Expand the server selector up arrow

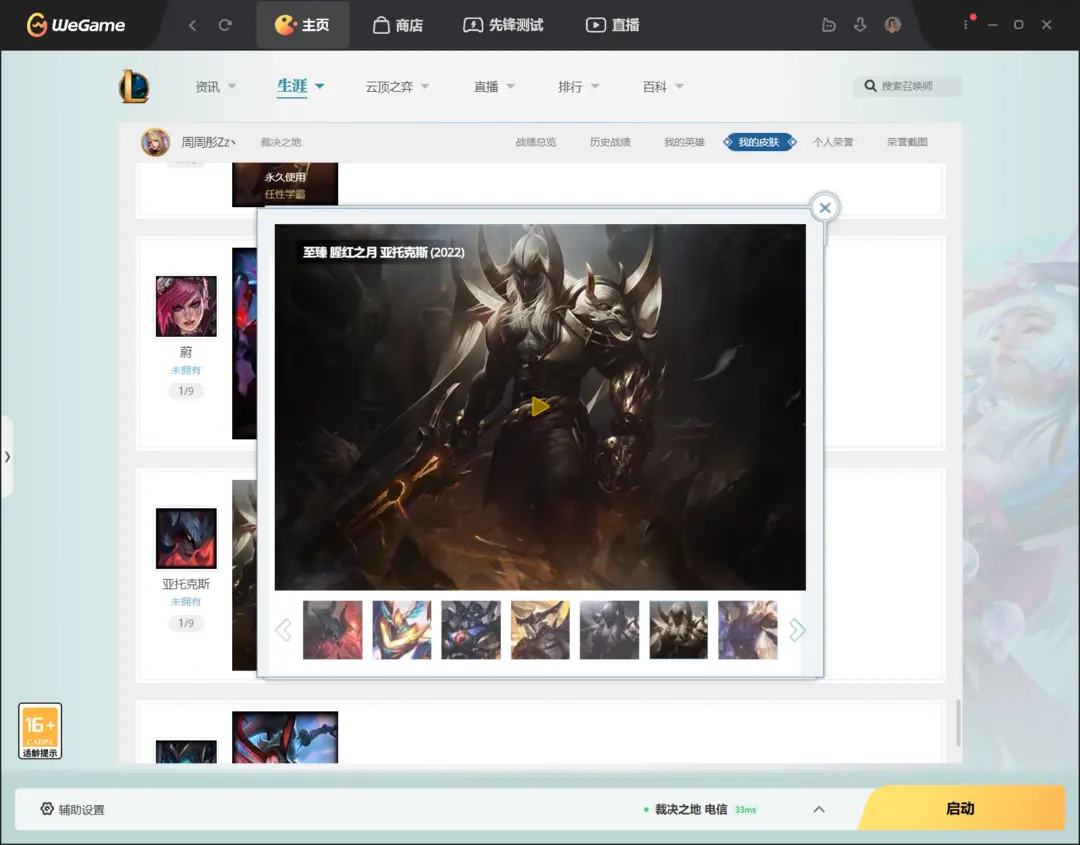click(819, 809)
